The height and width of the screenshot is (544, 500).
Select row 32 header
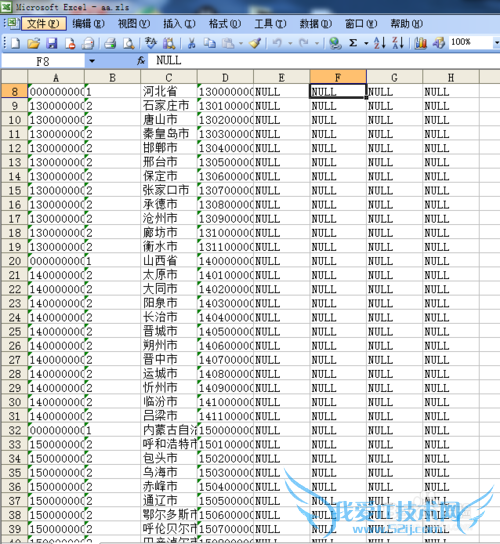[14, 430]
